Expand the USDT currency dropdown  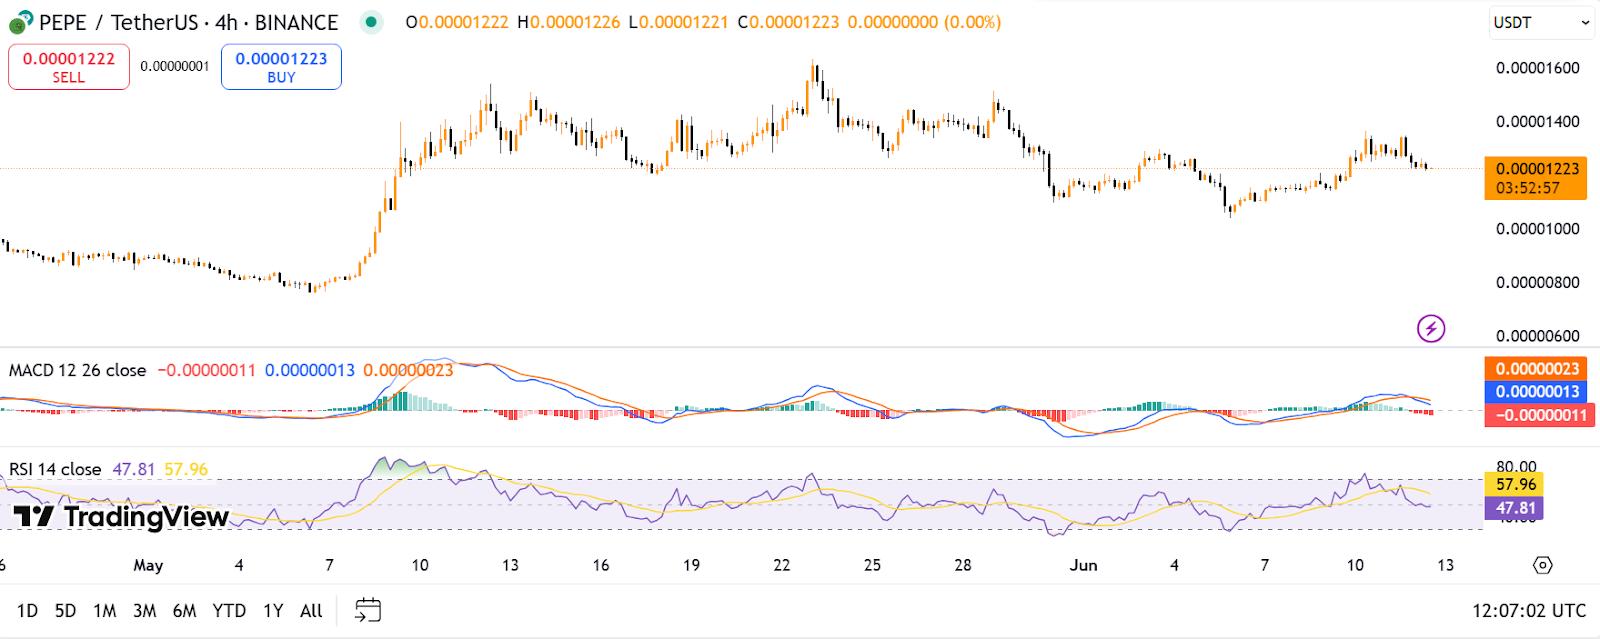[x=1542, y=22]
